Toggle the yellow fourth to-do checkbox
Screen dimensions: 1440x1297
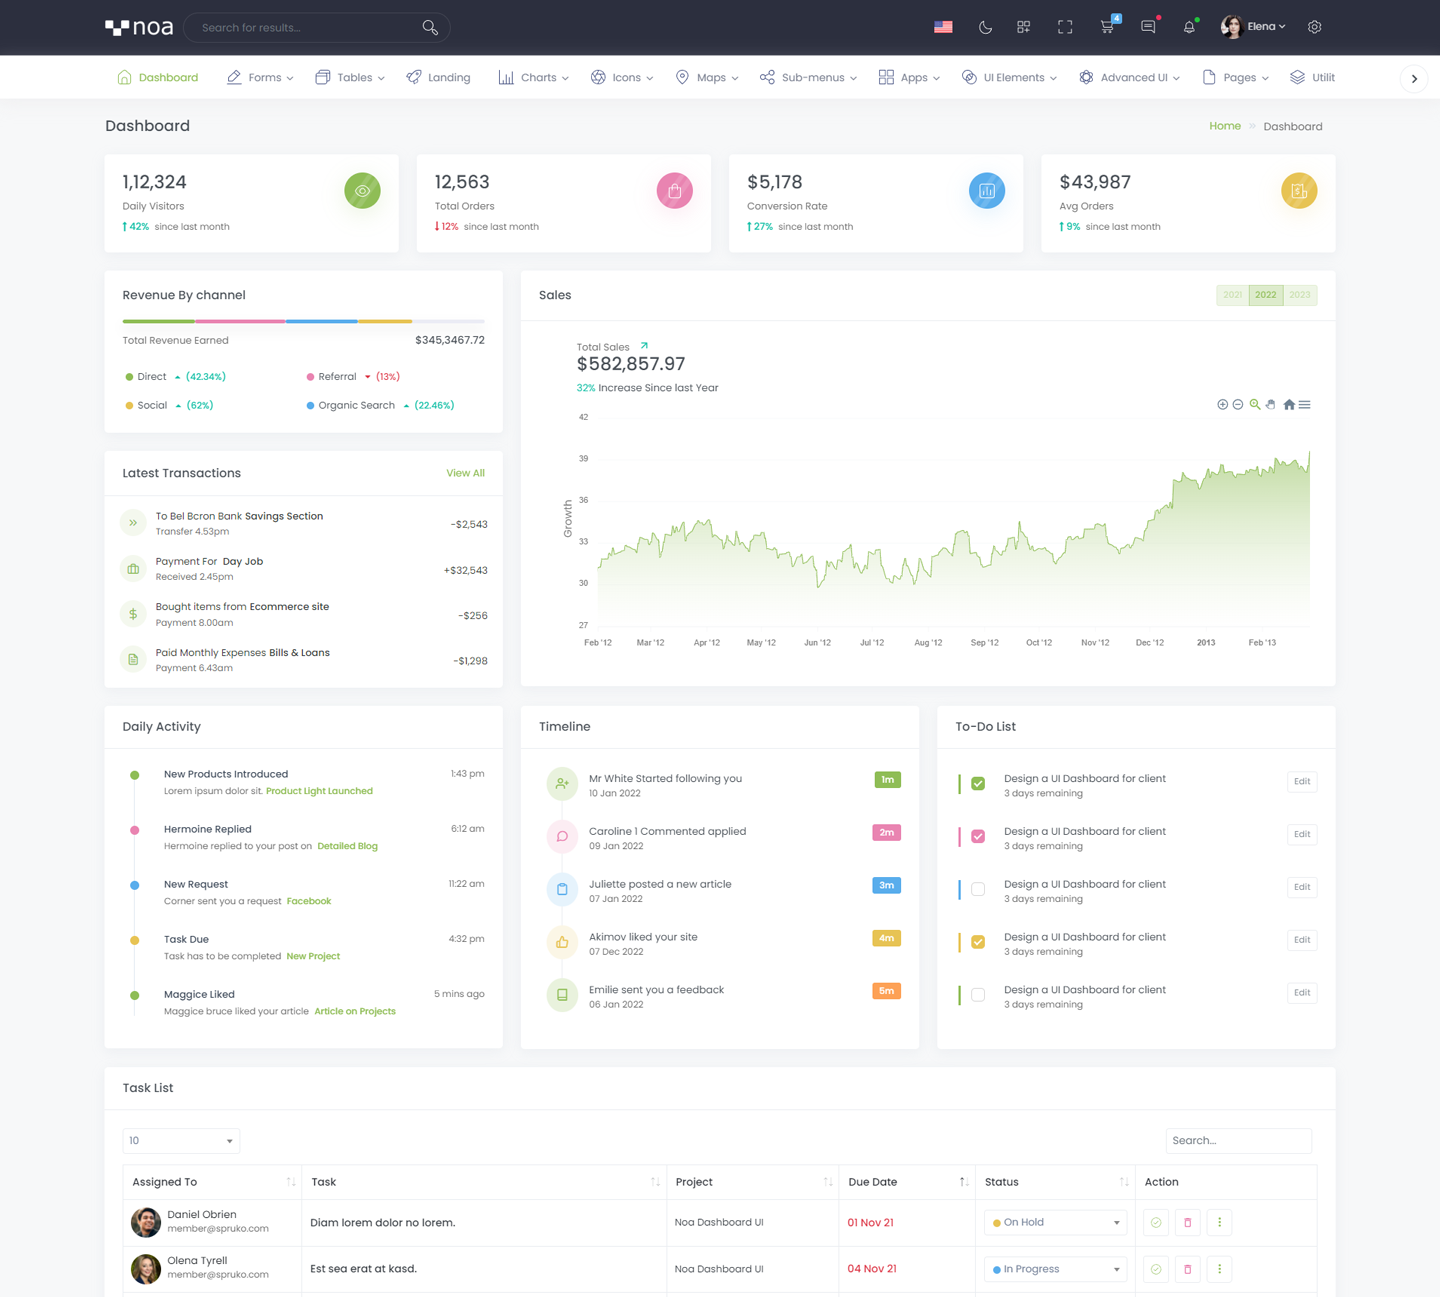pyautogui.click(x=978, y=942)
